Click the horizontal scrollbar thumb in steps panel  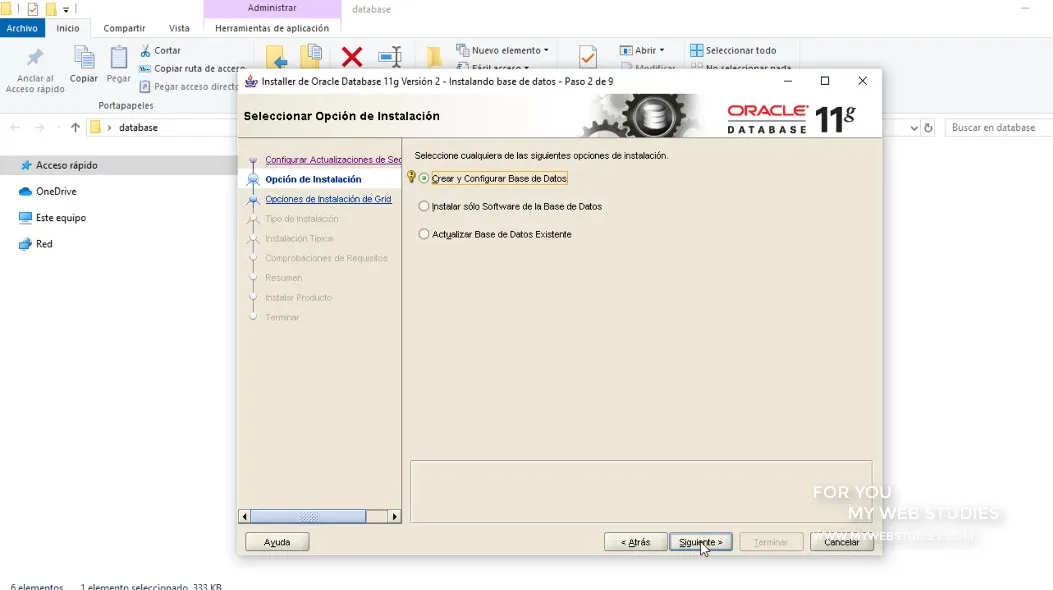pos(308,516)
